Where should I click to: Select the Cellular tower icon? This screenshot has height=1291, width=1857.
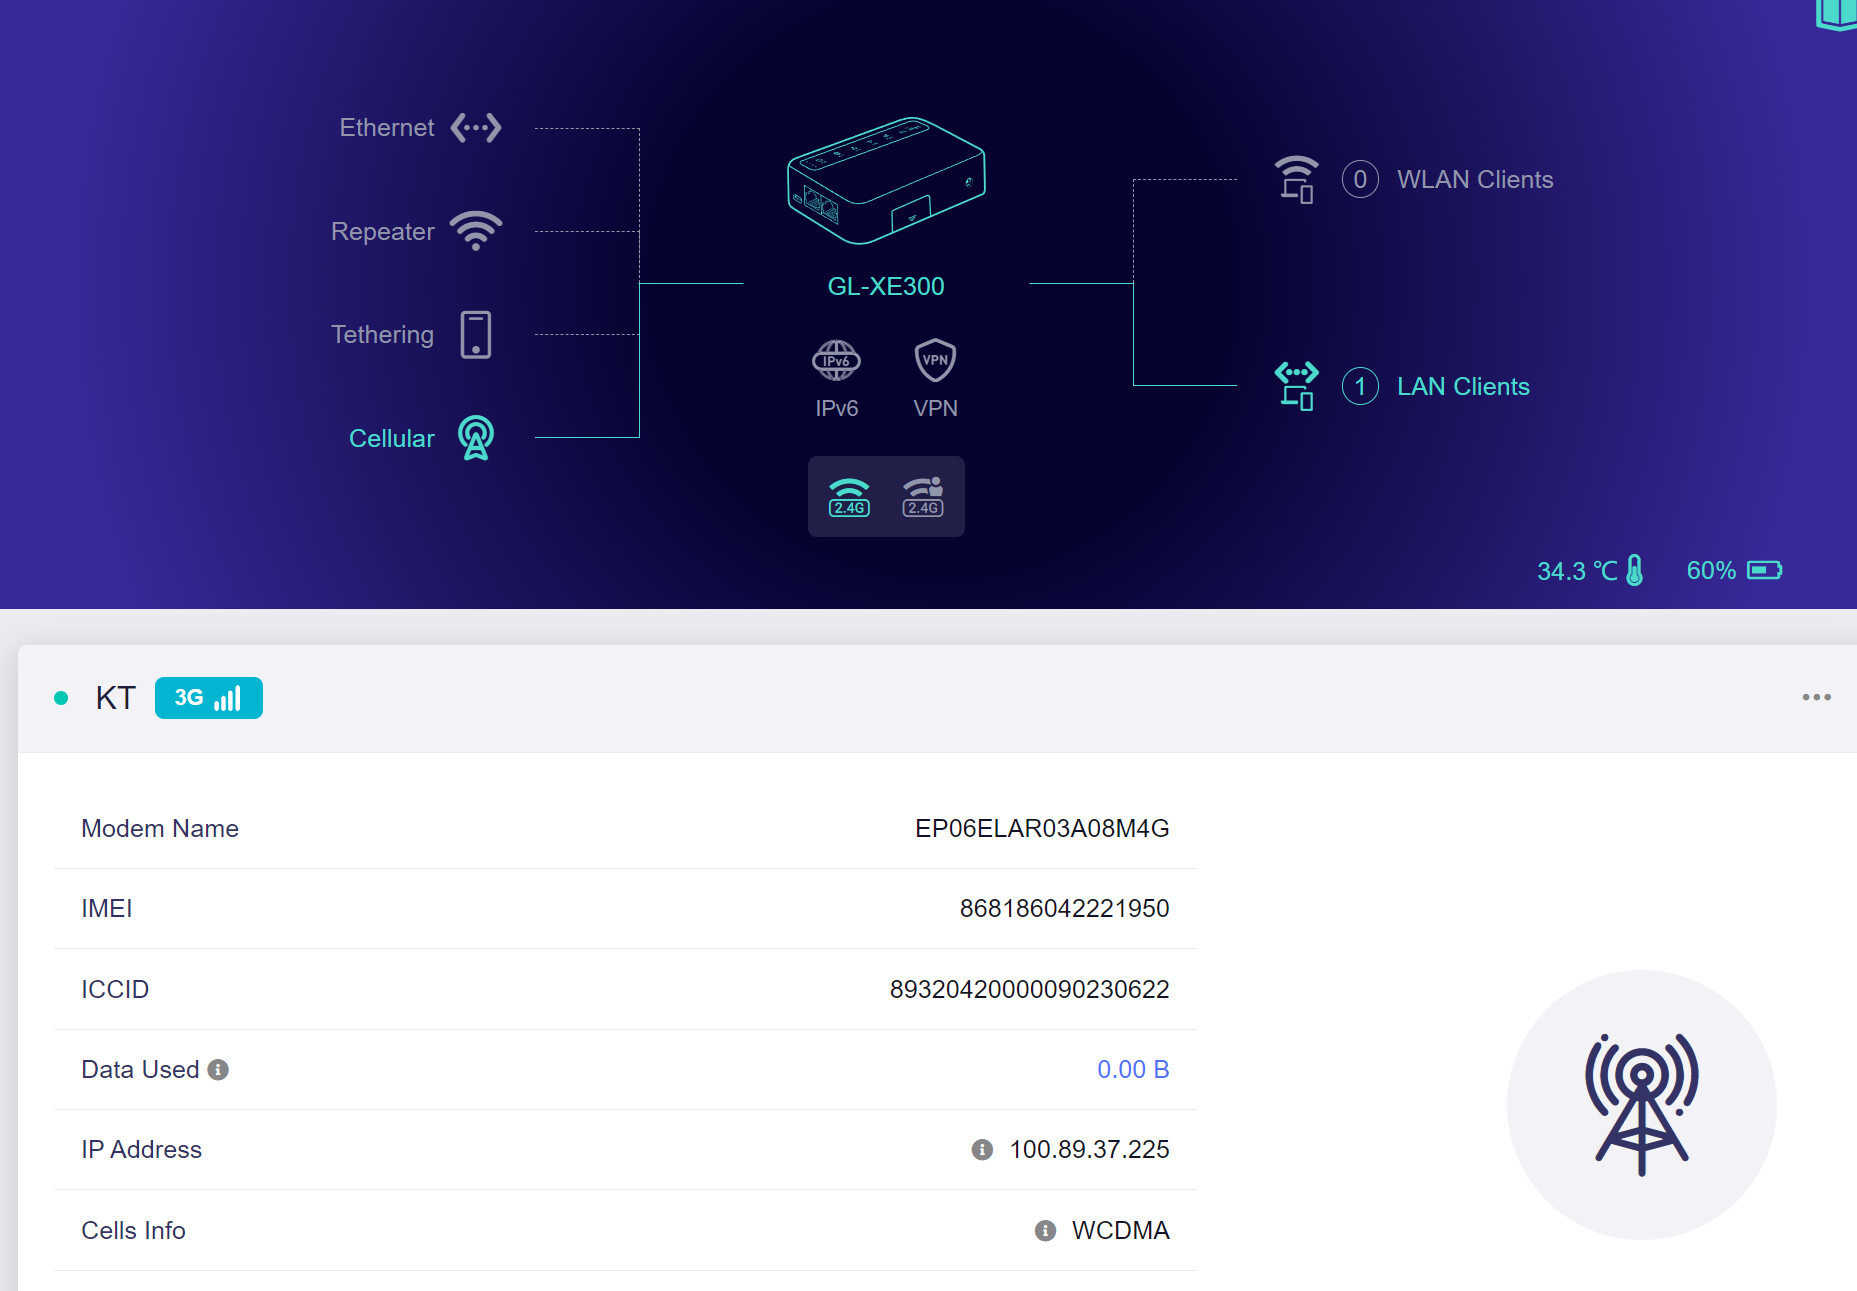(x=476, y=438)
